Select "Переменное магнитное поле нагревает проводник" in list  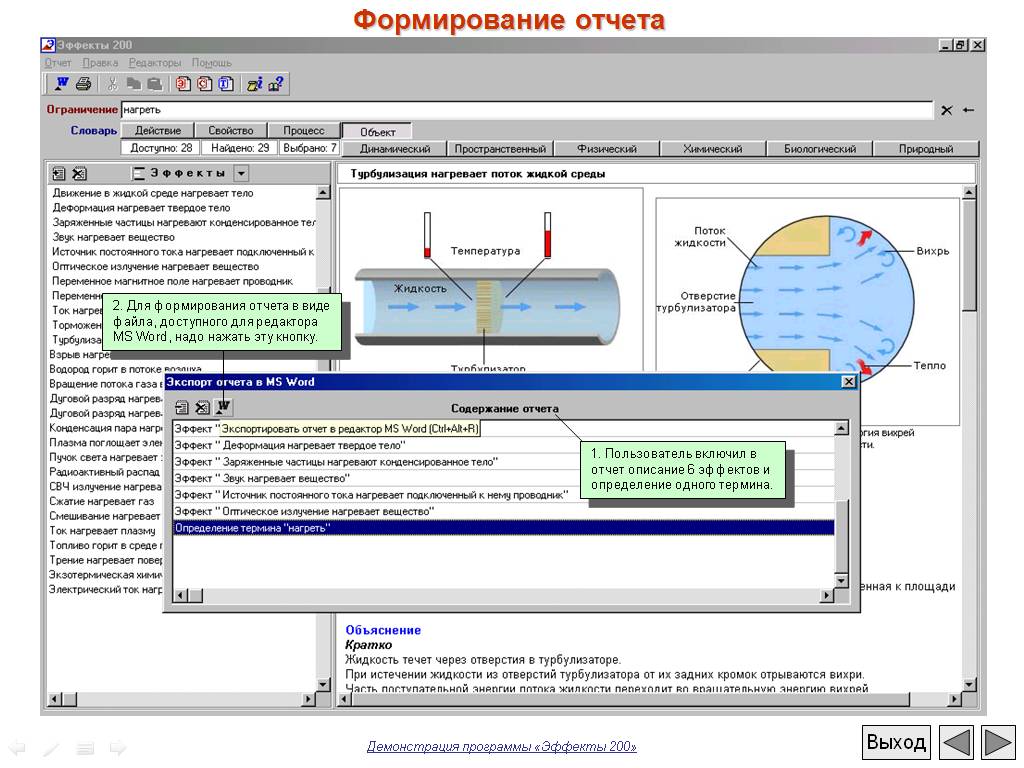pos(172,281)
